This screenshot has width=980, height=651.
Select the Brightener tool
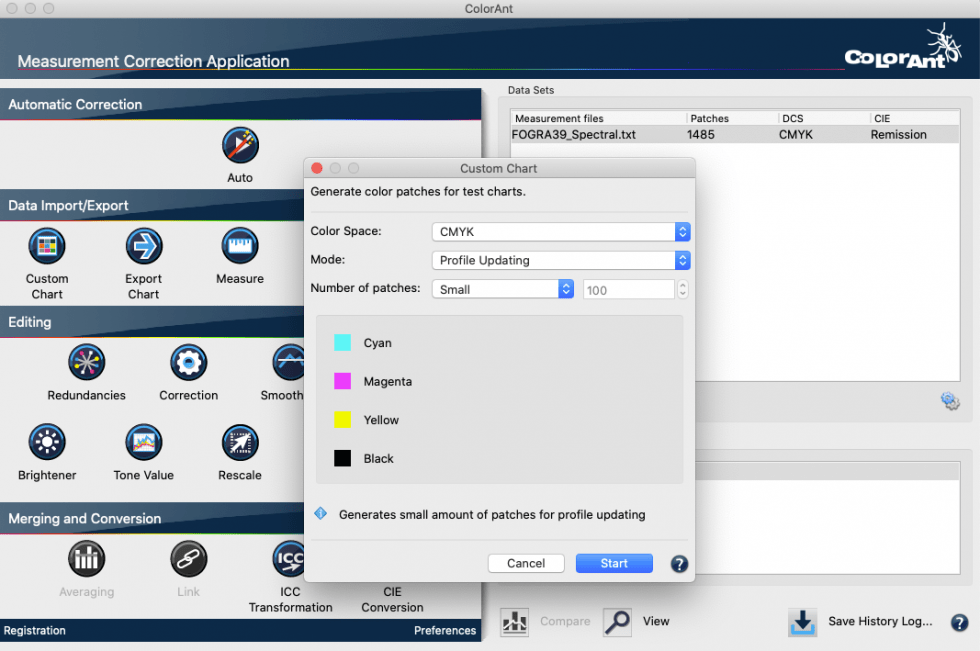46,442
